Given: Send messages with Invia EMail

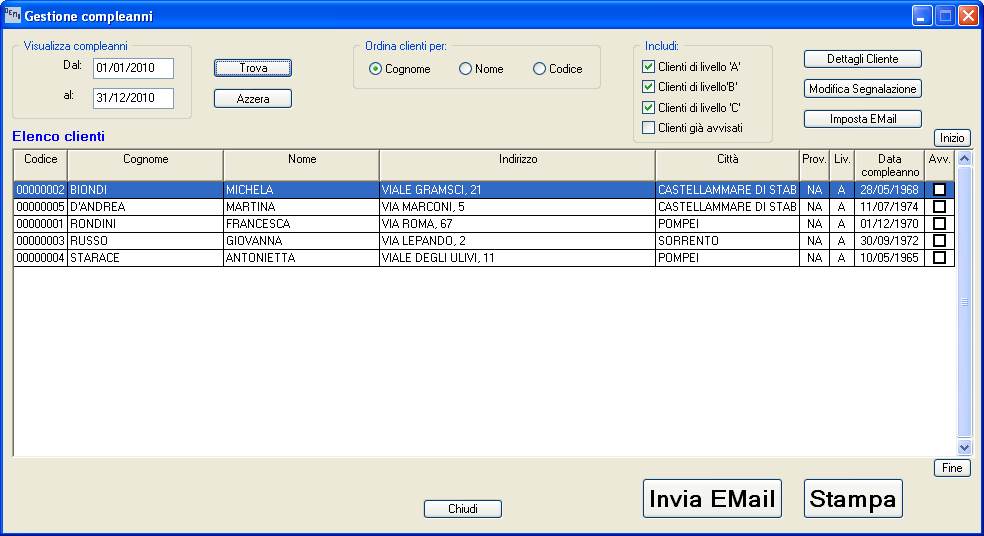Looking at the screenshot, I should (x=712, y=498).
